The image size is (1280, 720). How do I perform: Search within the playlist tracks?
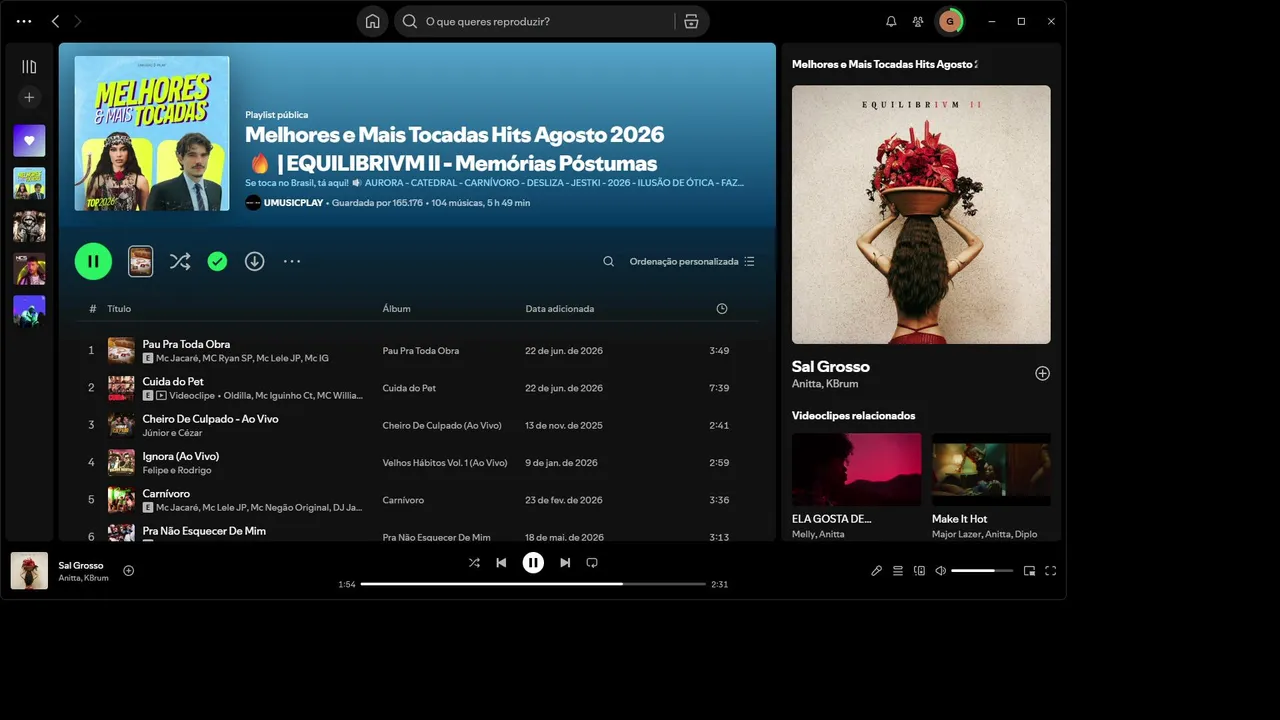pyautogui.click(x=608, y=261)
